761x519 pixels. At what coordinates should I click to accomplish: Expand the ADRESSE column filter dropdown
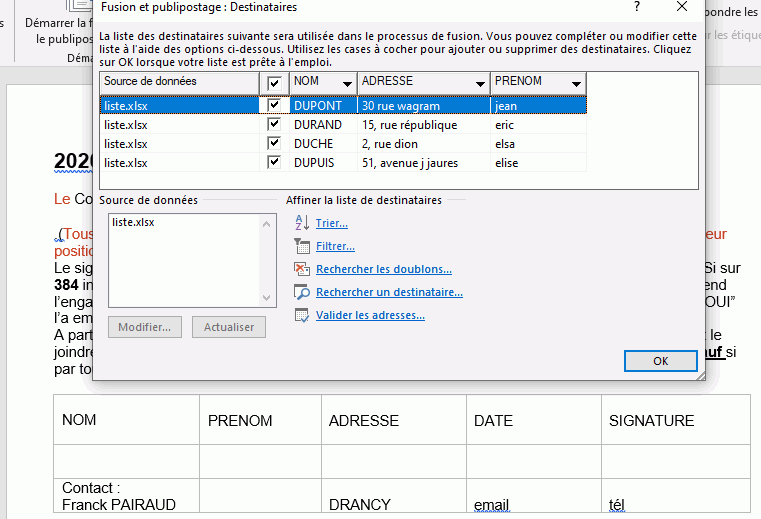(481, 84)
